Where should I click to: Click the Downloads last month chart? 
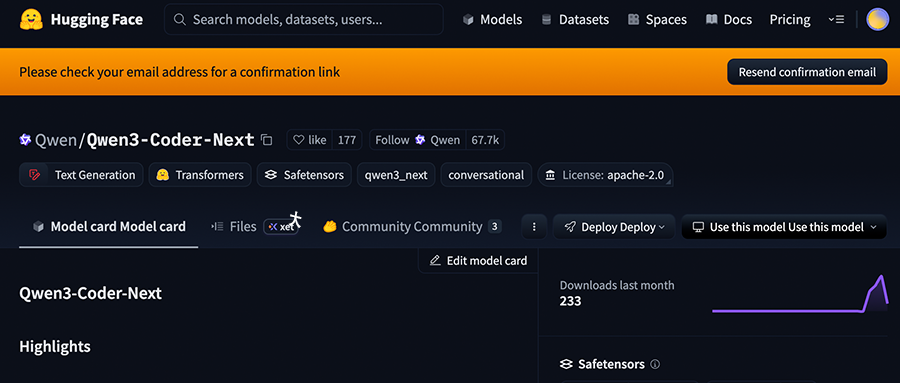click(800, 293)
